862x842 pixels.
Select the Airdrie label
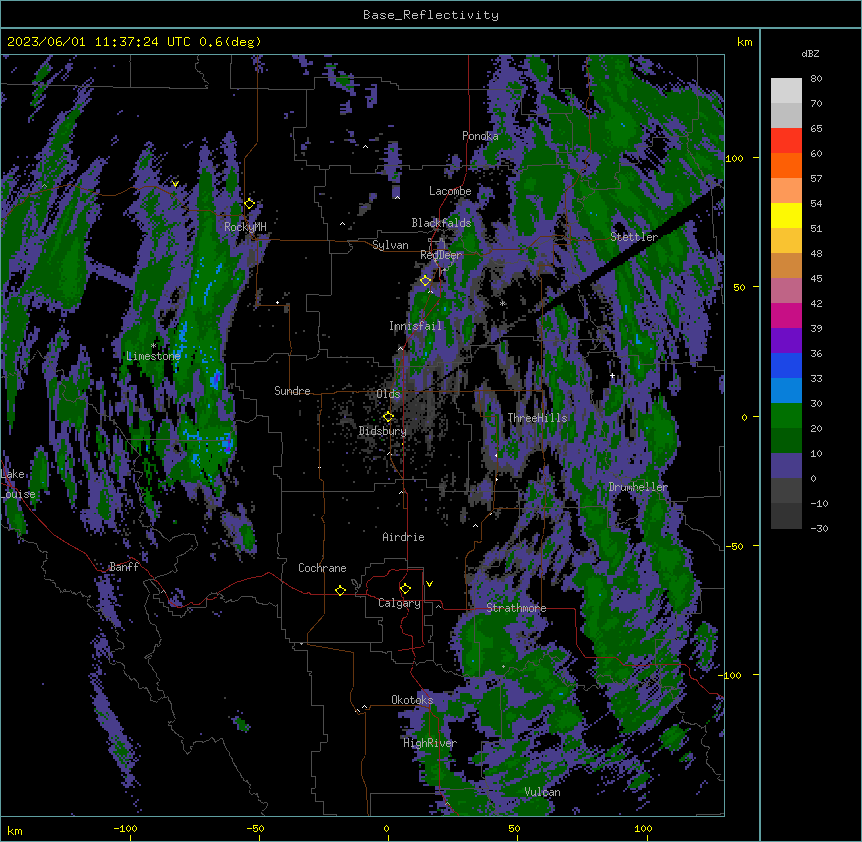click(404, 537)
